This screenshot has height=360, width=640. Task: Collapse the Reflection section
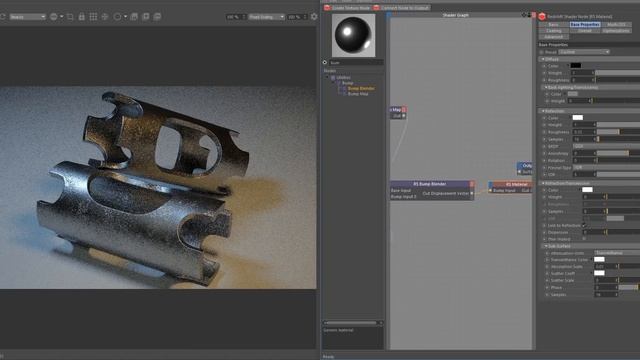pos(543,111)
